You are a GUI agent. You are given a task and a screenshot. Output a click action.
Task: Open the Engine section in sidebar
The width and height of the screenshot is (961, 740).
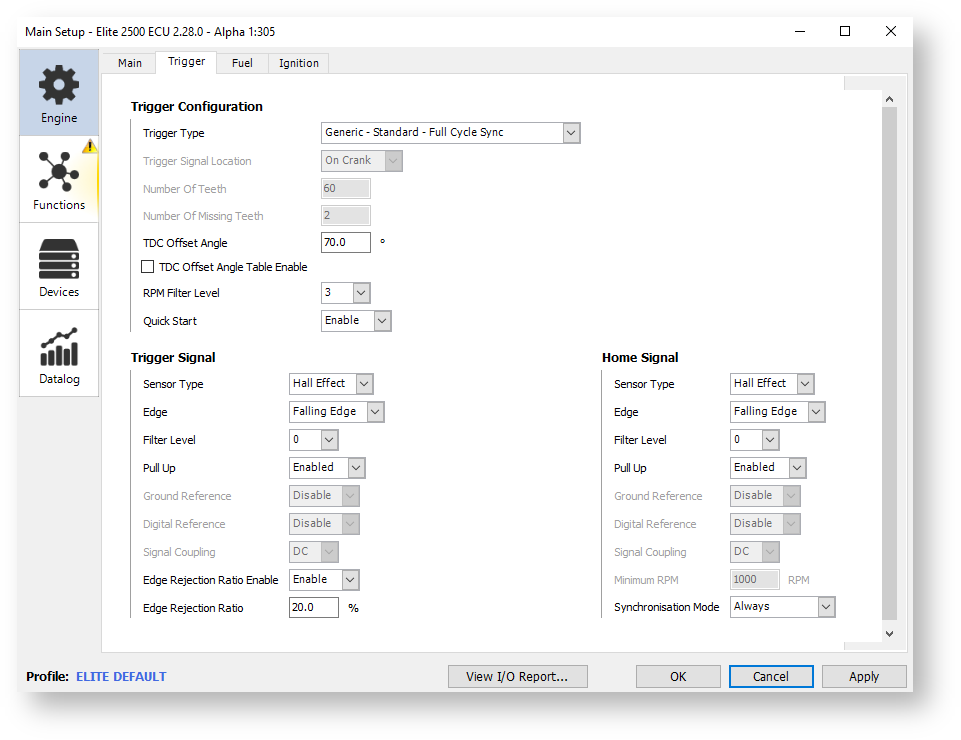click(x=59, y=93)
